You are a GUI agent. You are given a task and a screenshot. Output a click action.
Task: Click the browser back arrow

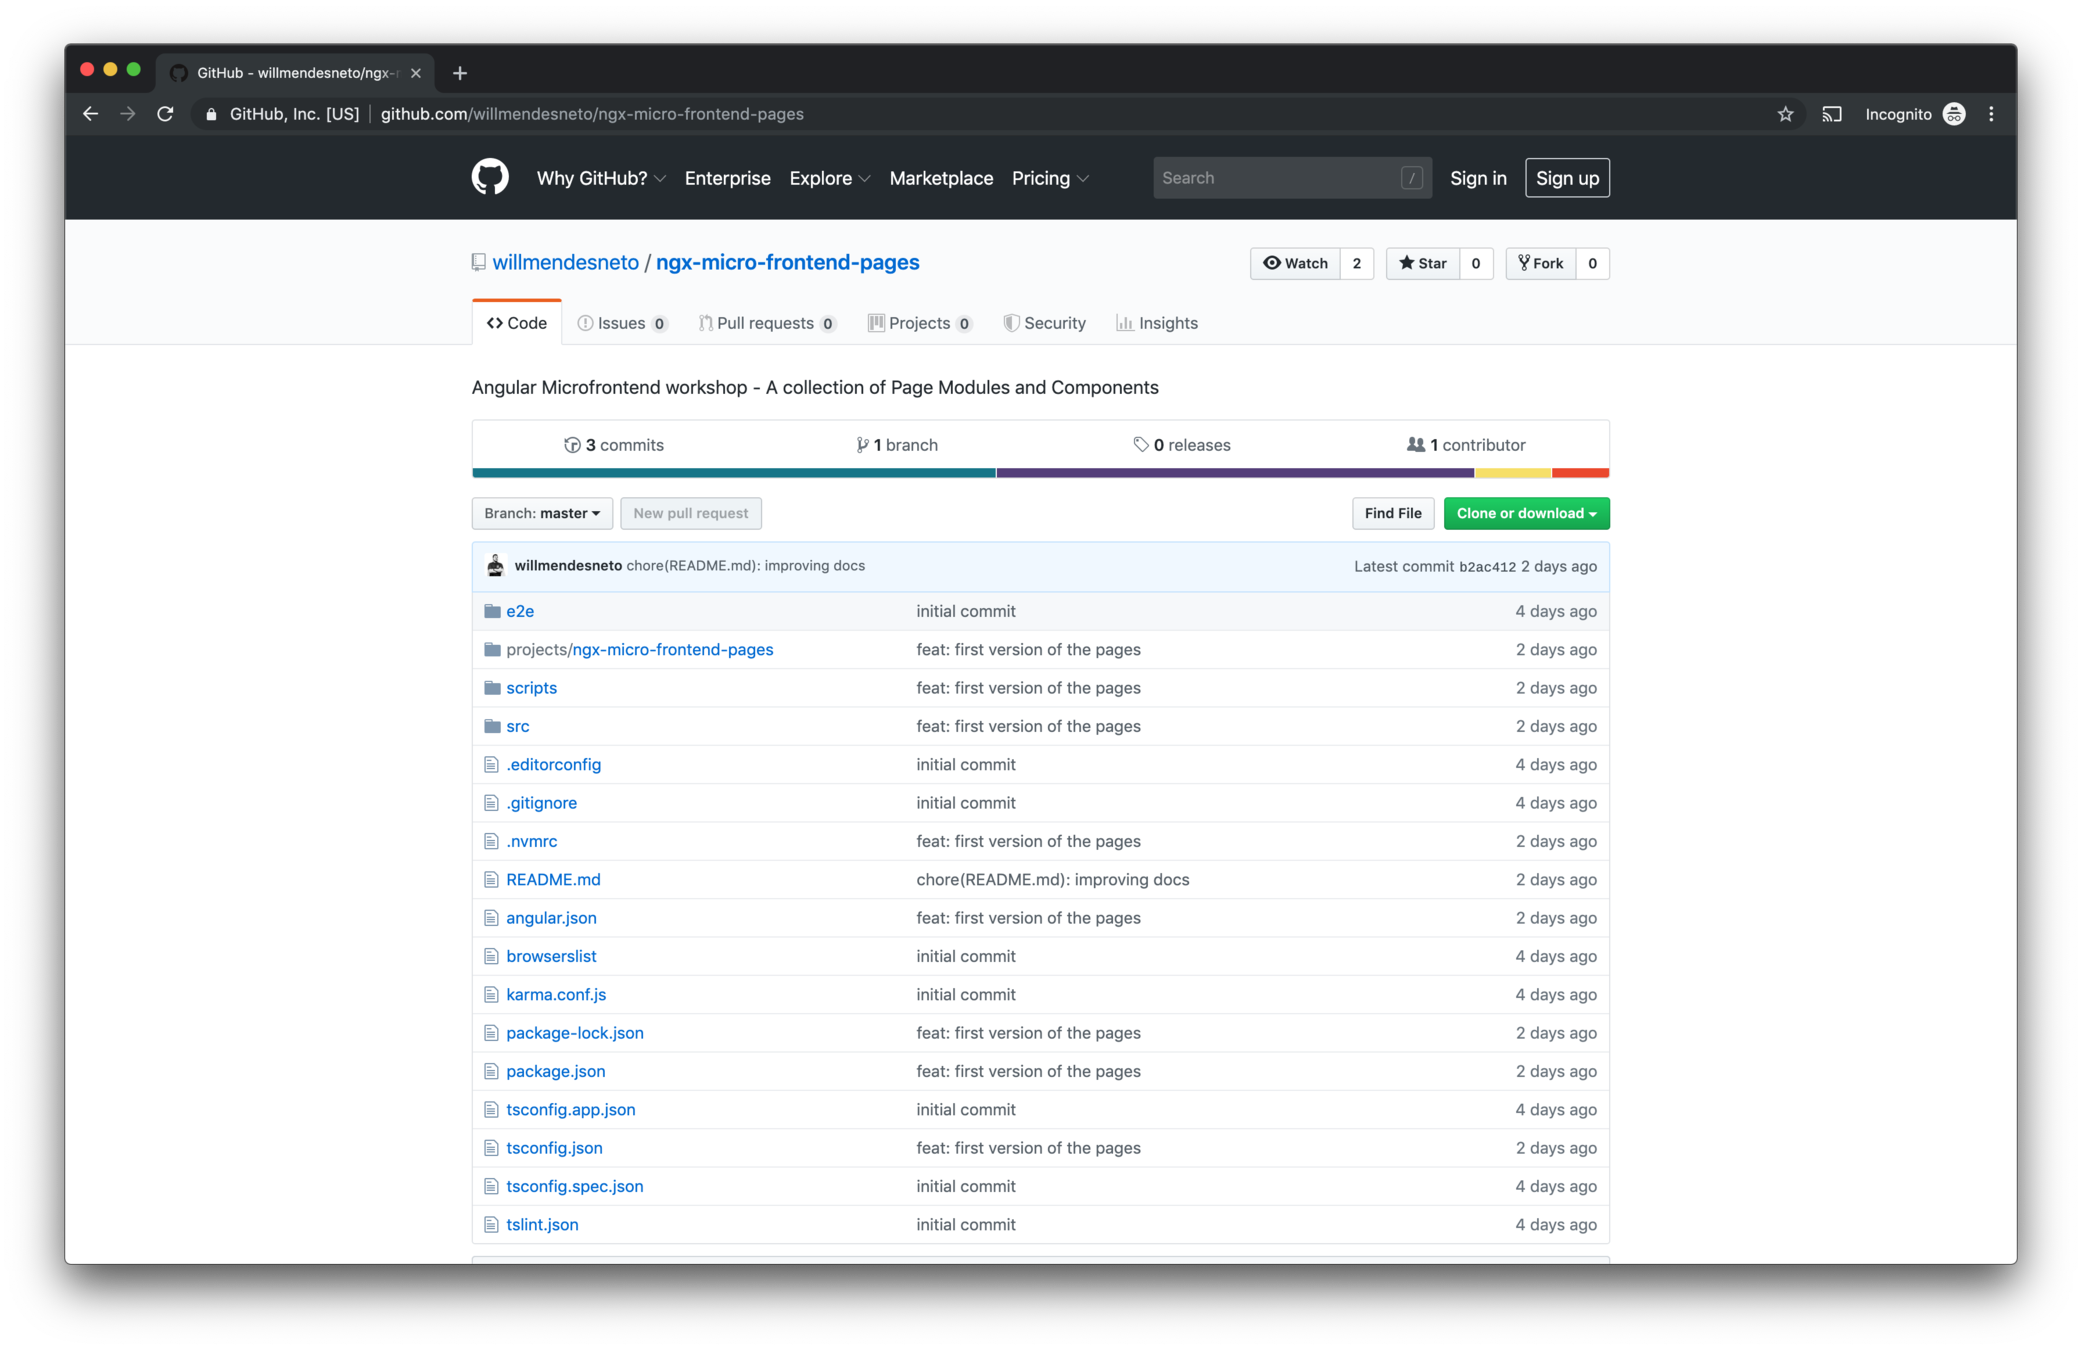(x=90, y=114)
